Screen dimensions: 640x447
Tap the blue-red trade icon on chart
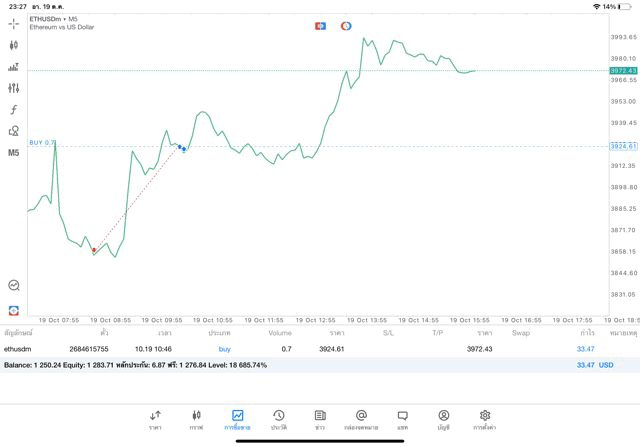320,26
